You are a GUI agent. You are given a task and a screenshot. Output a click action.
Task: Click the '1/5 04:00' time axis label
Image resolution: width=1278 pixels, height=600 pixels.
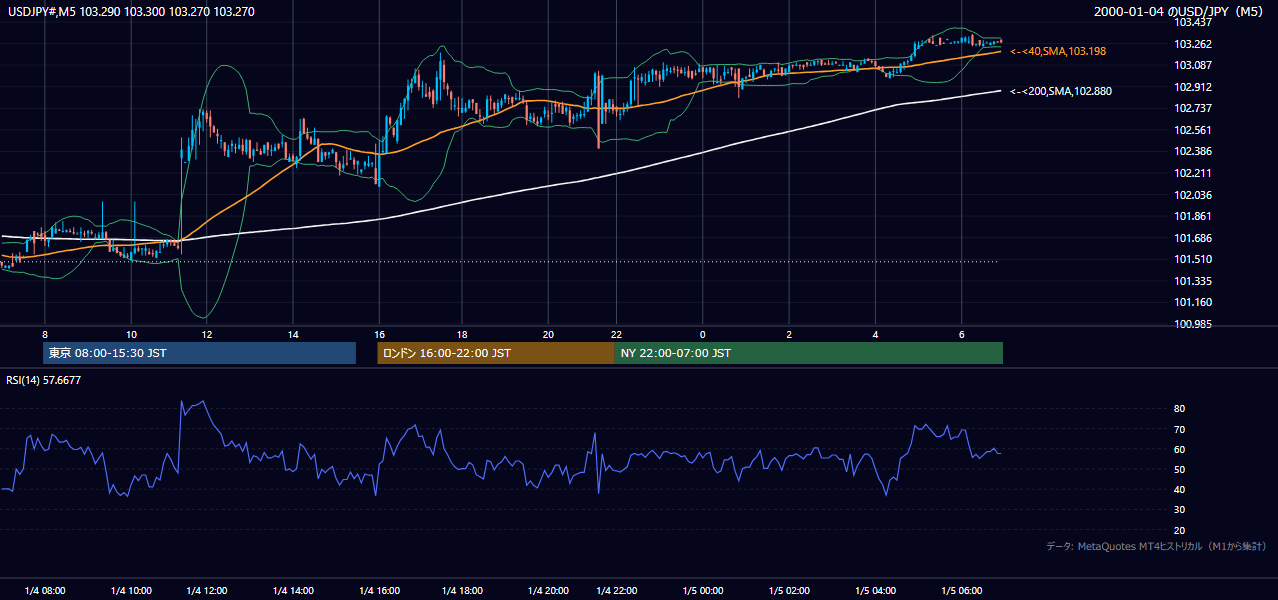click(x=876, y=591)
